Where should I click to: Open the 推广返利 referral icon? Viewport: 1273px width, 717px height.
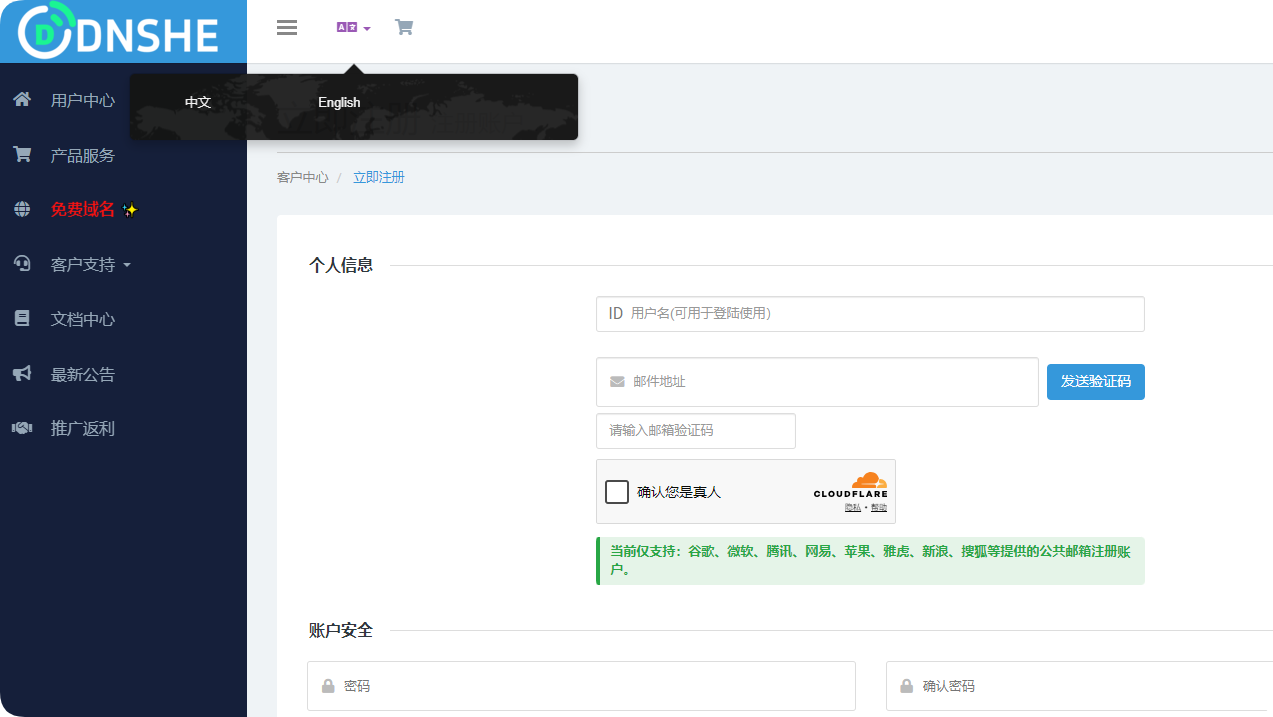point(22,427)
